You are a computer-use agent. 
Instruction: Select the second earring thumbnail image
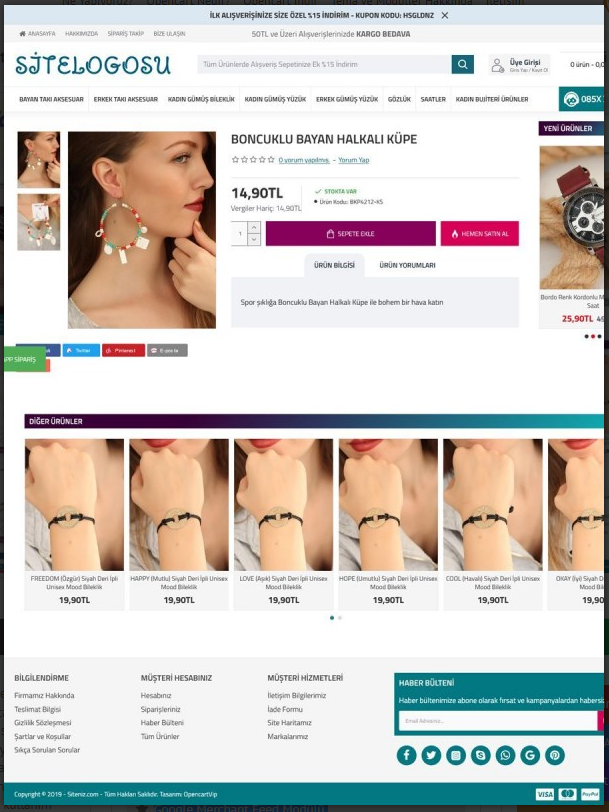(x=39, y=222)
